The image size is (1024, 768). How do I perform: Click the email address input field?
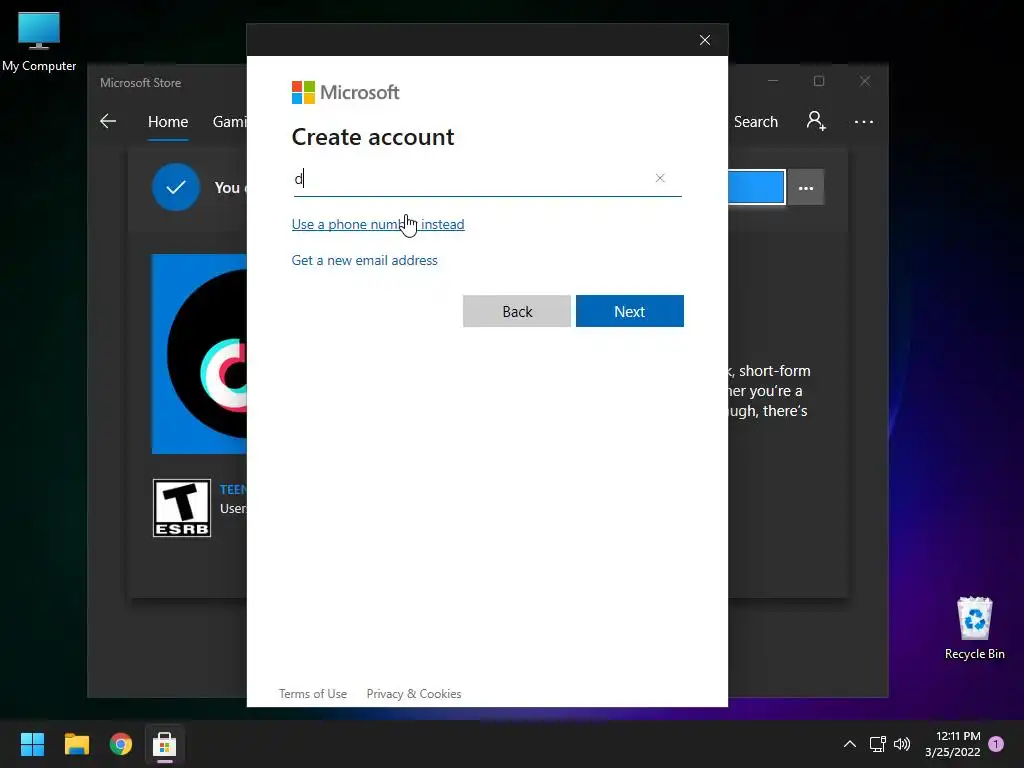coord(487,178)
